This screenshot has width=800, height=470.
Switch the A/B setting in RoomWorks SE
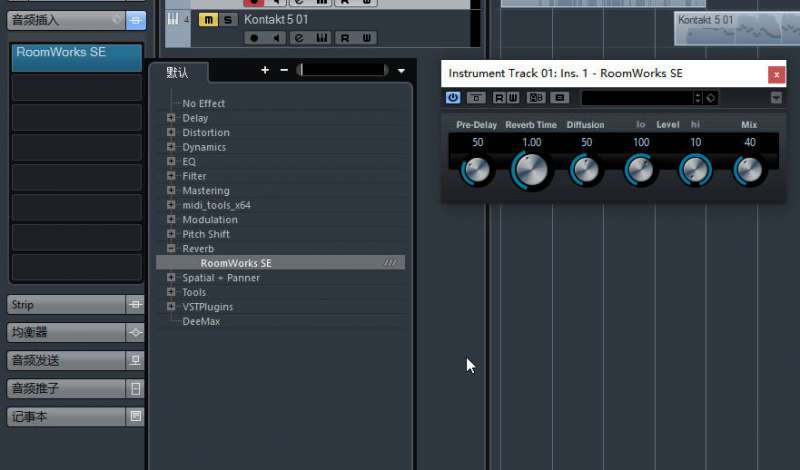(536, 97)
